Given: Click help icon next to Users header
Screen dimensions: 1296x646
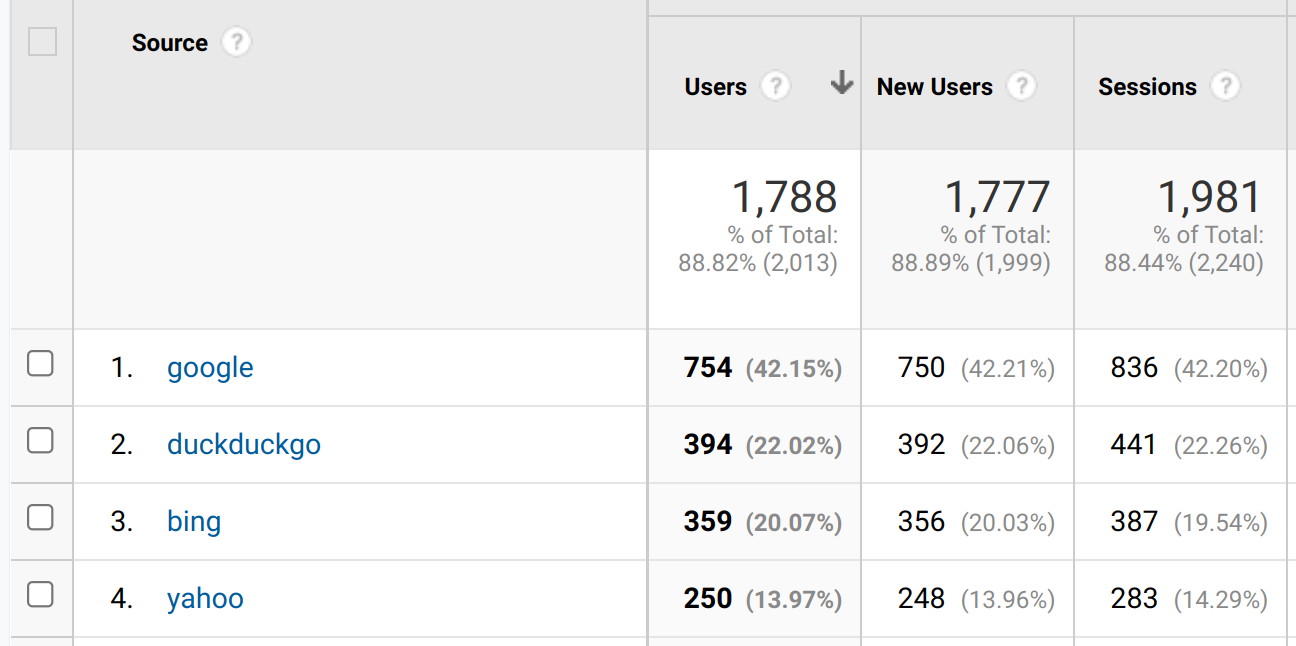Looking at the screenshot, I should pyautogui.click(x=775, y=87).
